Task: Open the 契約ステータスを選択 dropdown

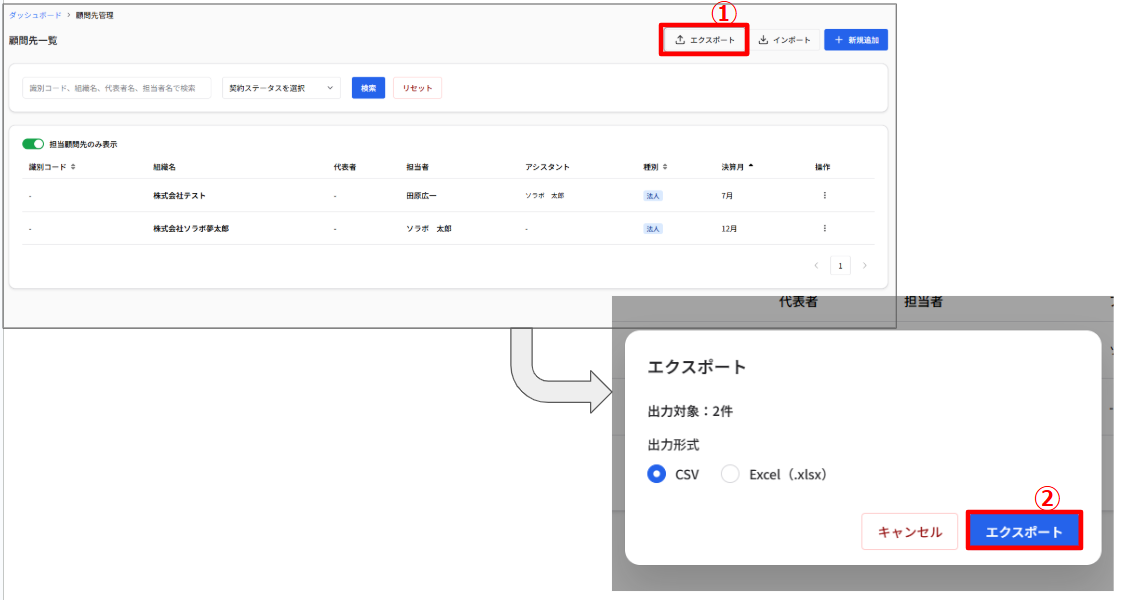Action: (x=281, y=88)
